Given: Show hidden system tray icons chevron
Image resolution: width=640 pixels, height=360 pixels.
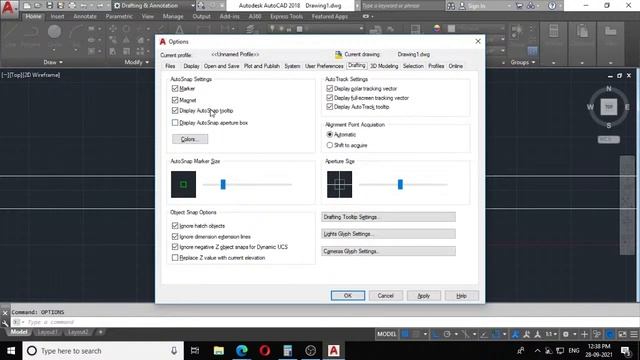Looking at the screenshot, I should (x=537, y=351).
